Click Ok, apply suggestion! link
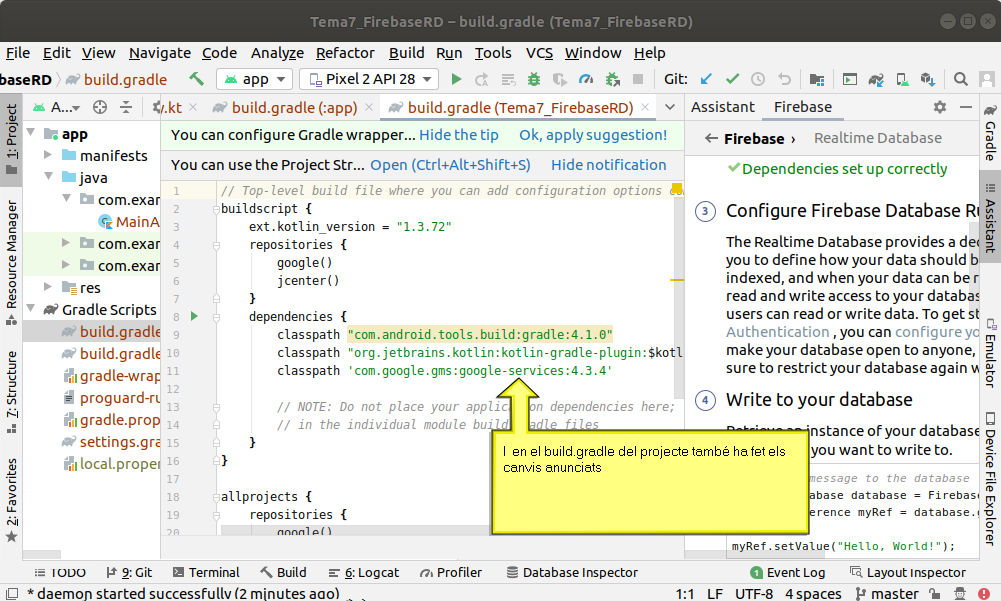 tap(592, 135)
